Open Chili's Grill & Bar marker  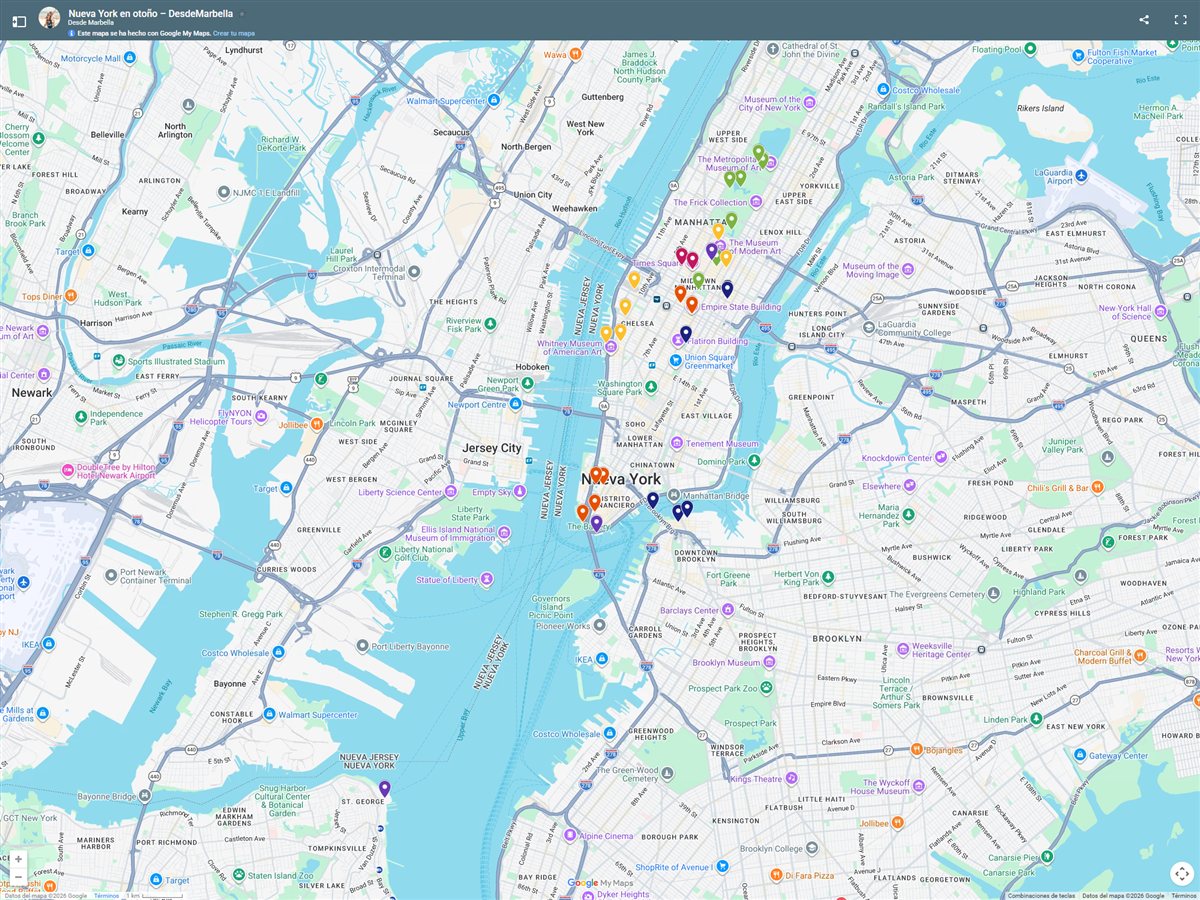[1098, 487]
